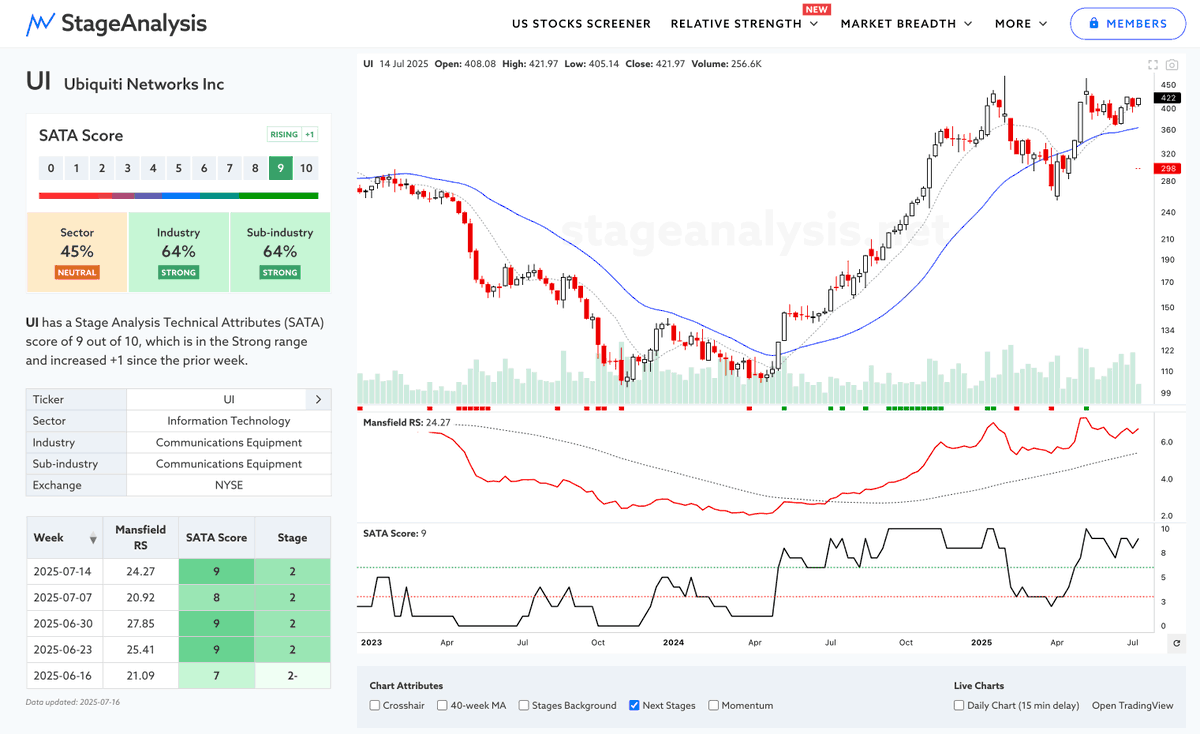Image resolution: width=1200 pixels, height=734 pixels.
Task: Click SATA Score 7 cell
Action: pyautogui.click(x=216, y=676)
